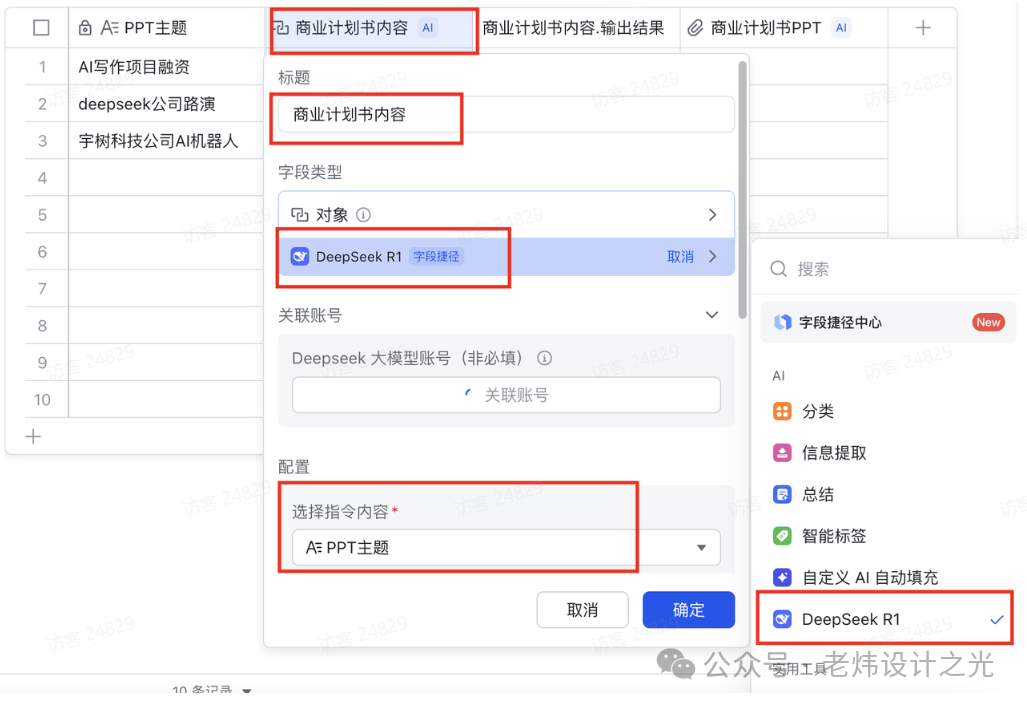
Task: Click the search magnifier icon
Action: pyautogui.click(x=778, y=269)
